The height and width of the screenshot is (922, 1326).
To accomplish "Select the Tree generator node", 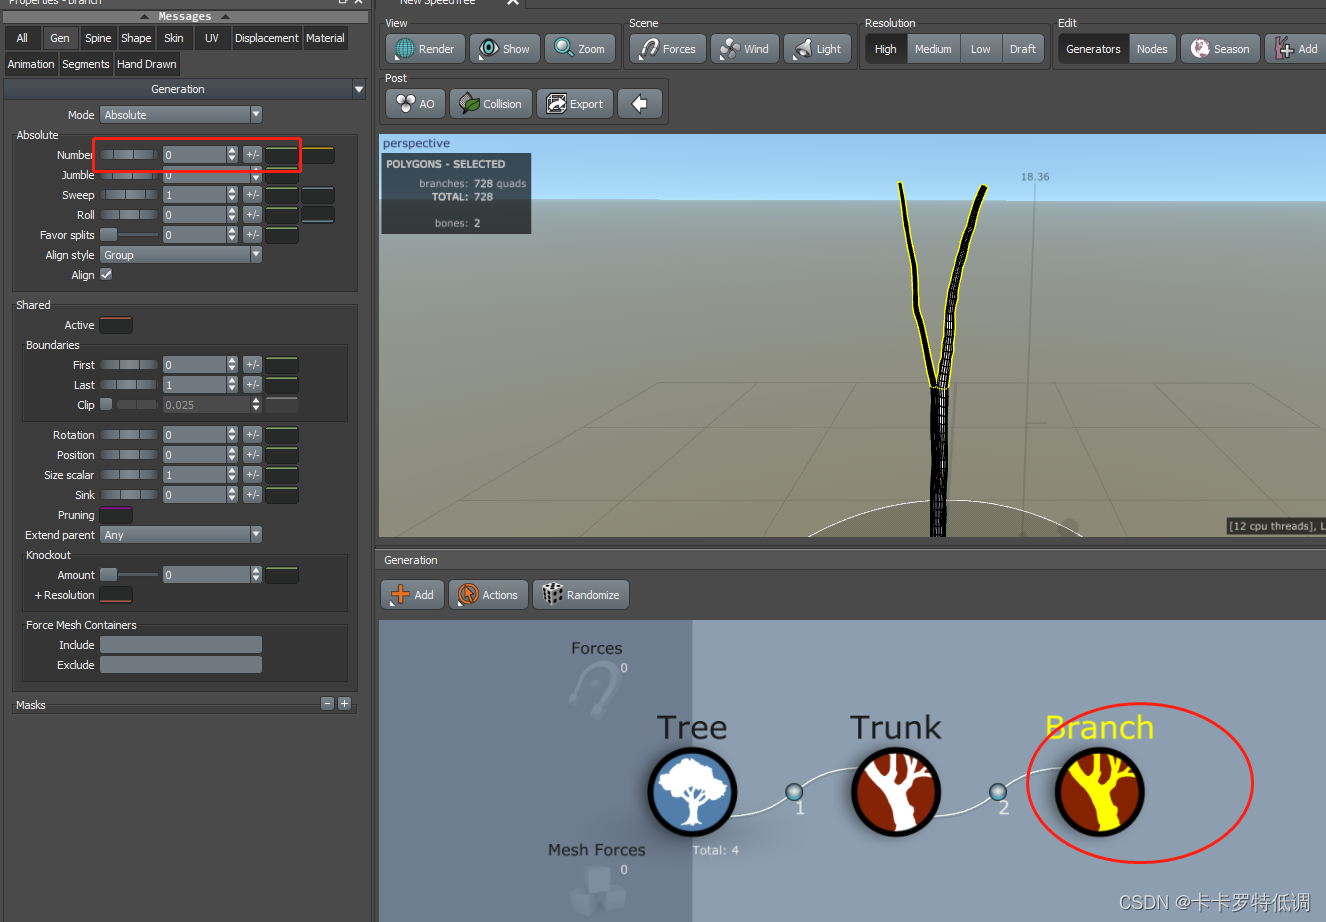I will (692, 791).
